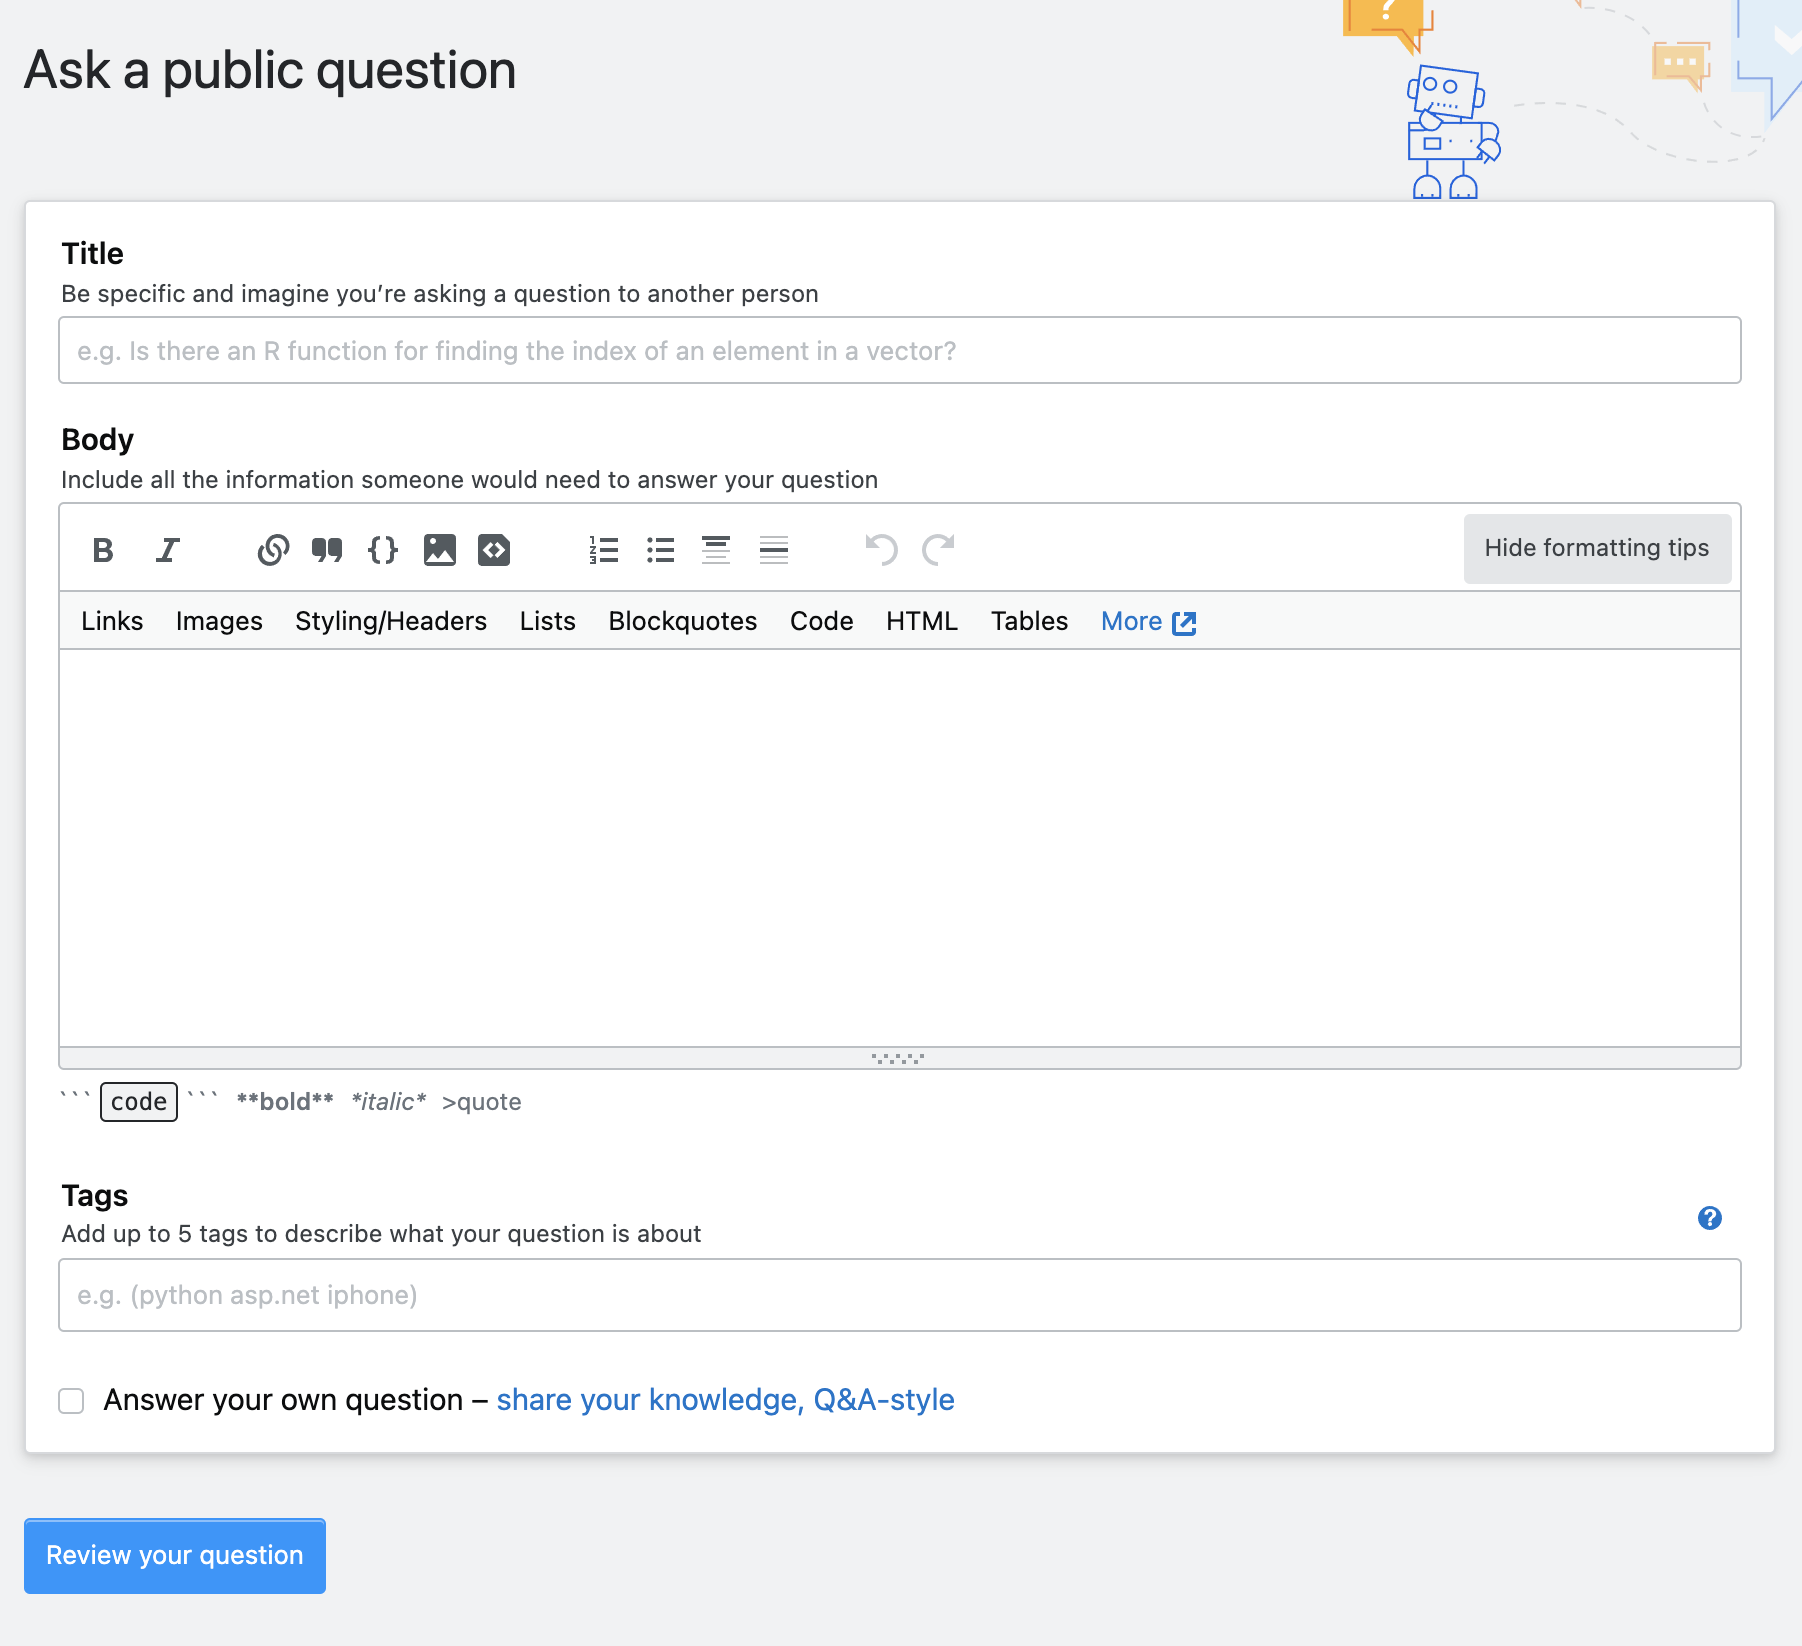Click the >quote formatting hint text

482,1102
